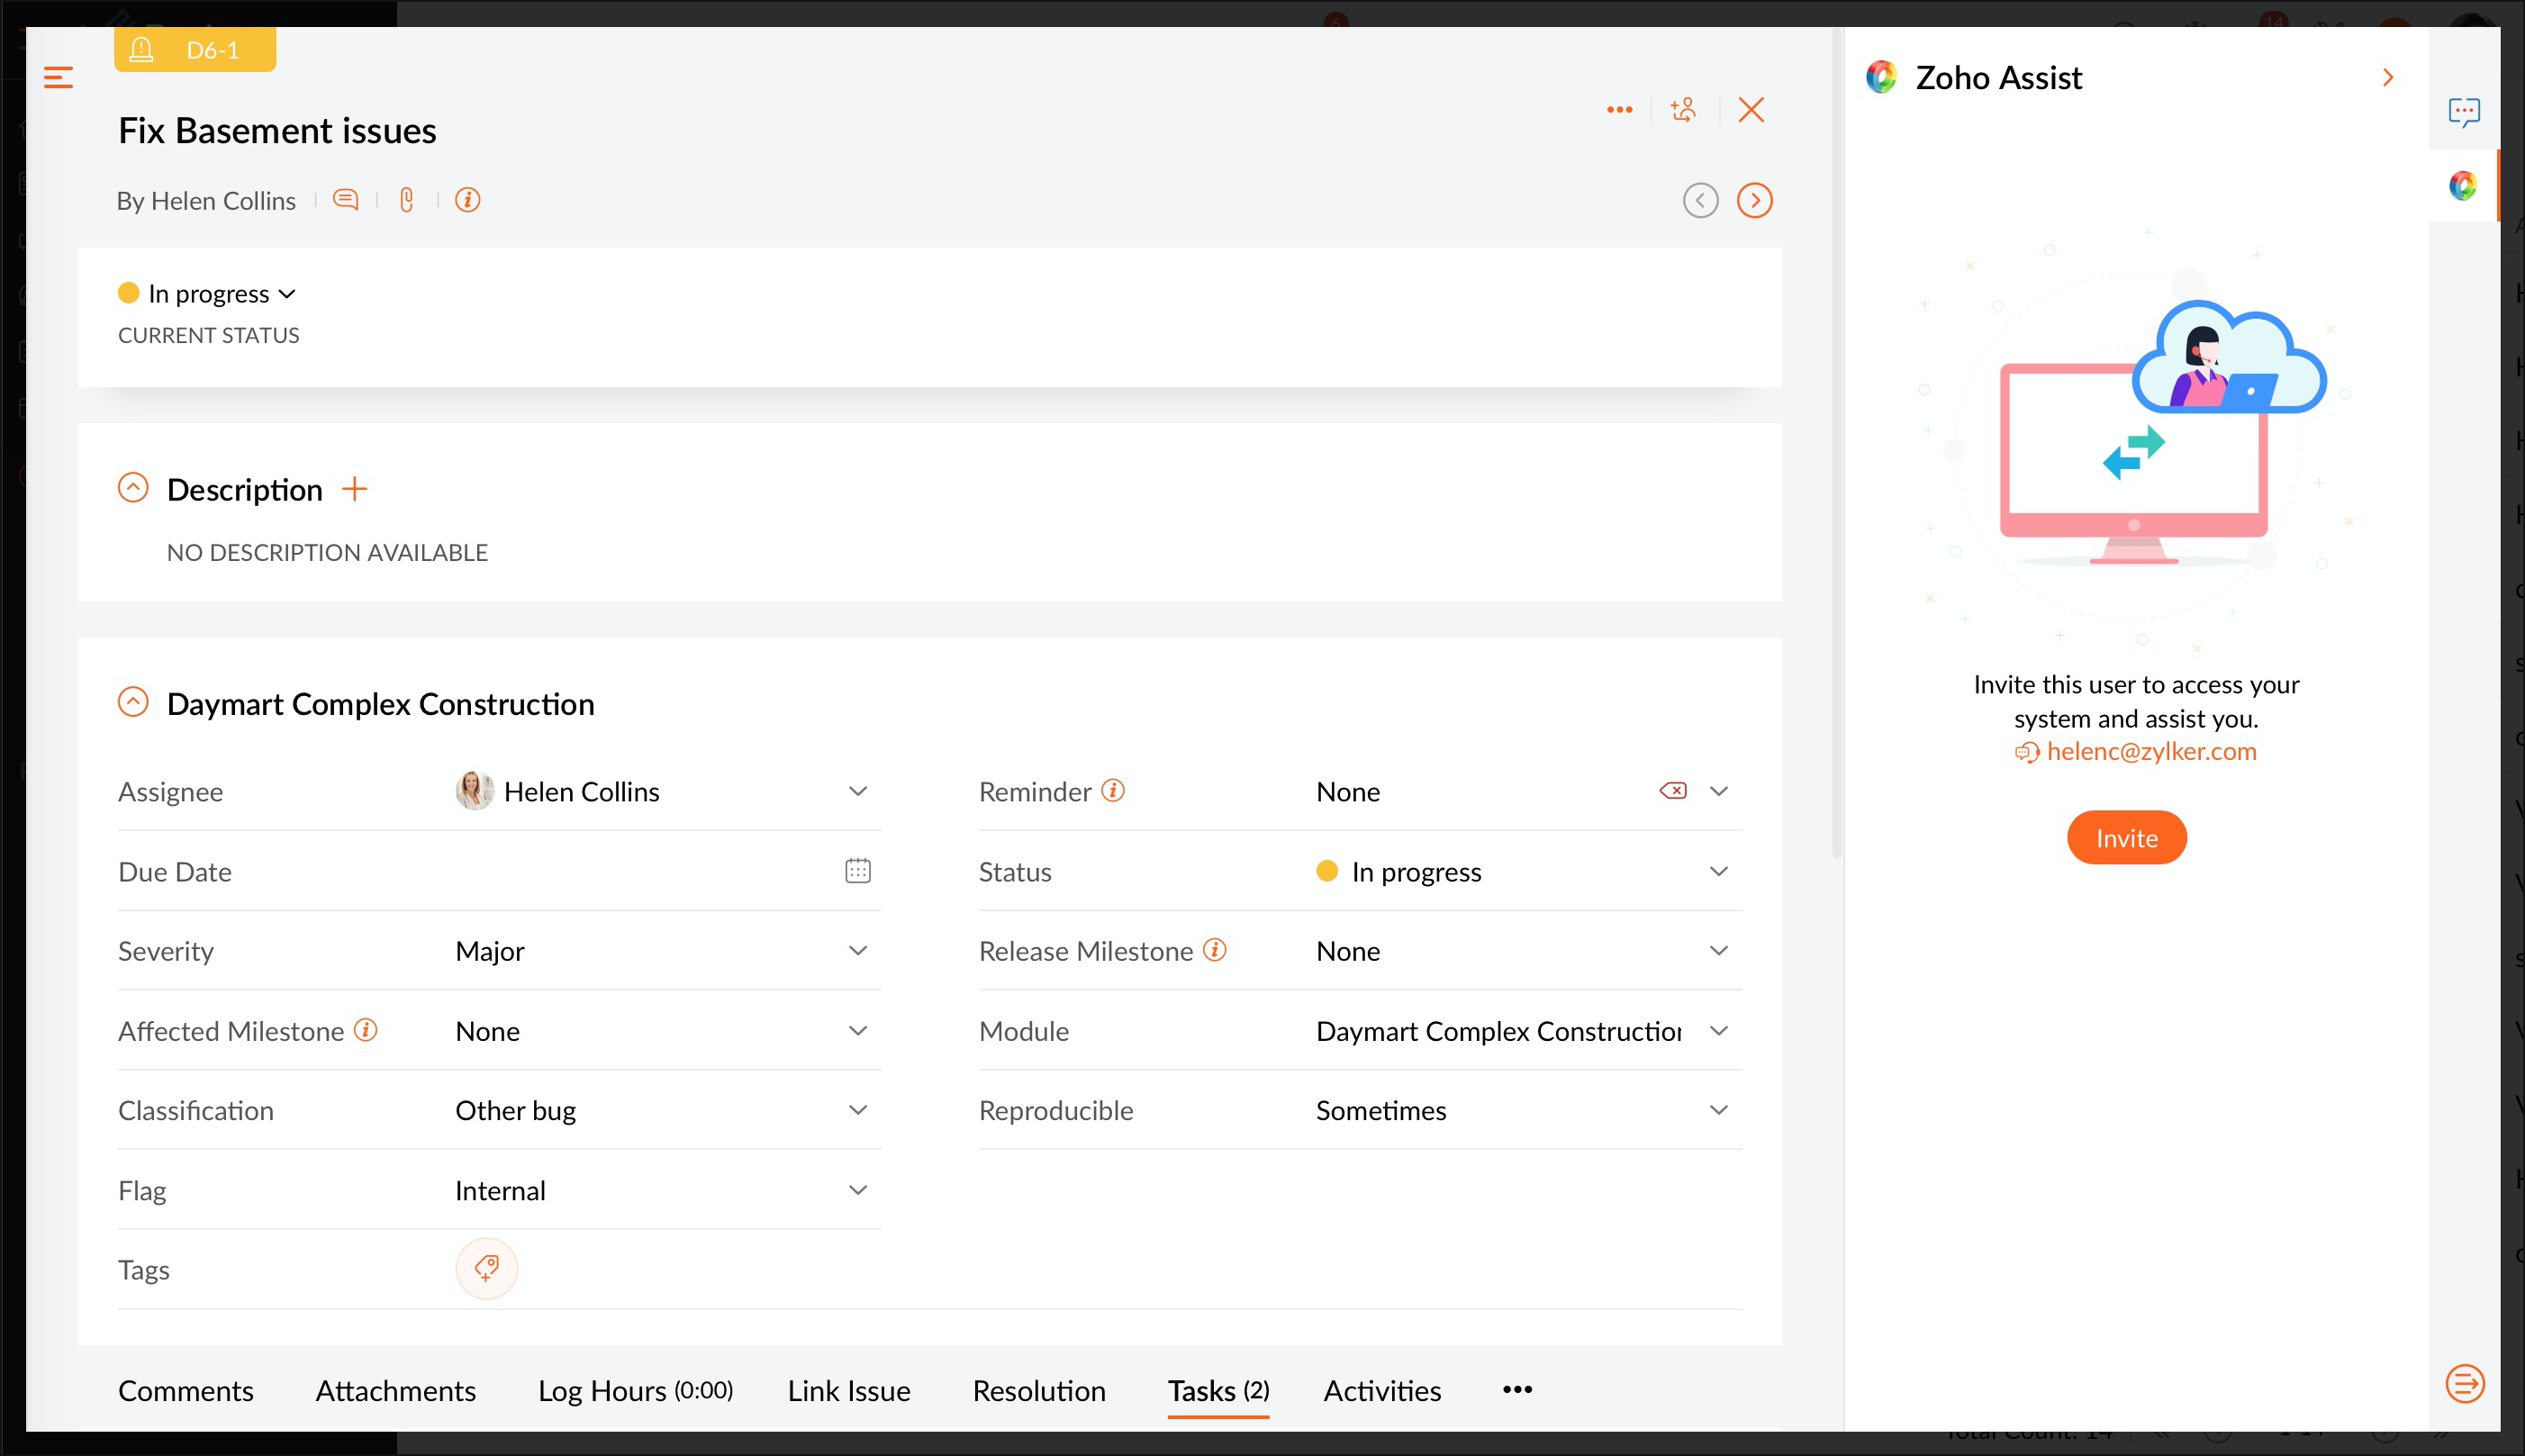2525x1456 pixels.
Task: Collapse Daymart Complex Construction section
Action: [133, 702]
